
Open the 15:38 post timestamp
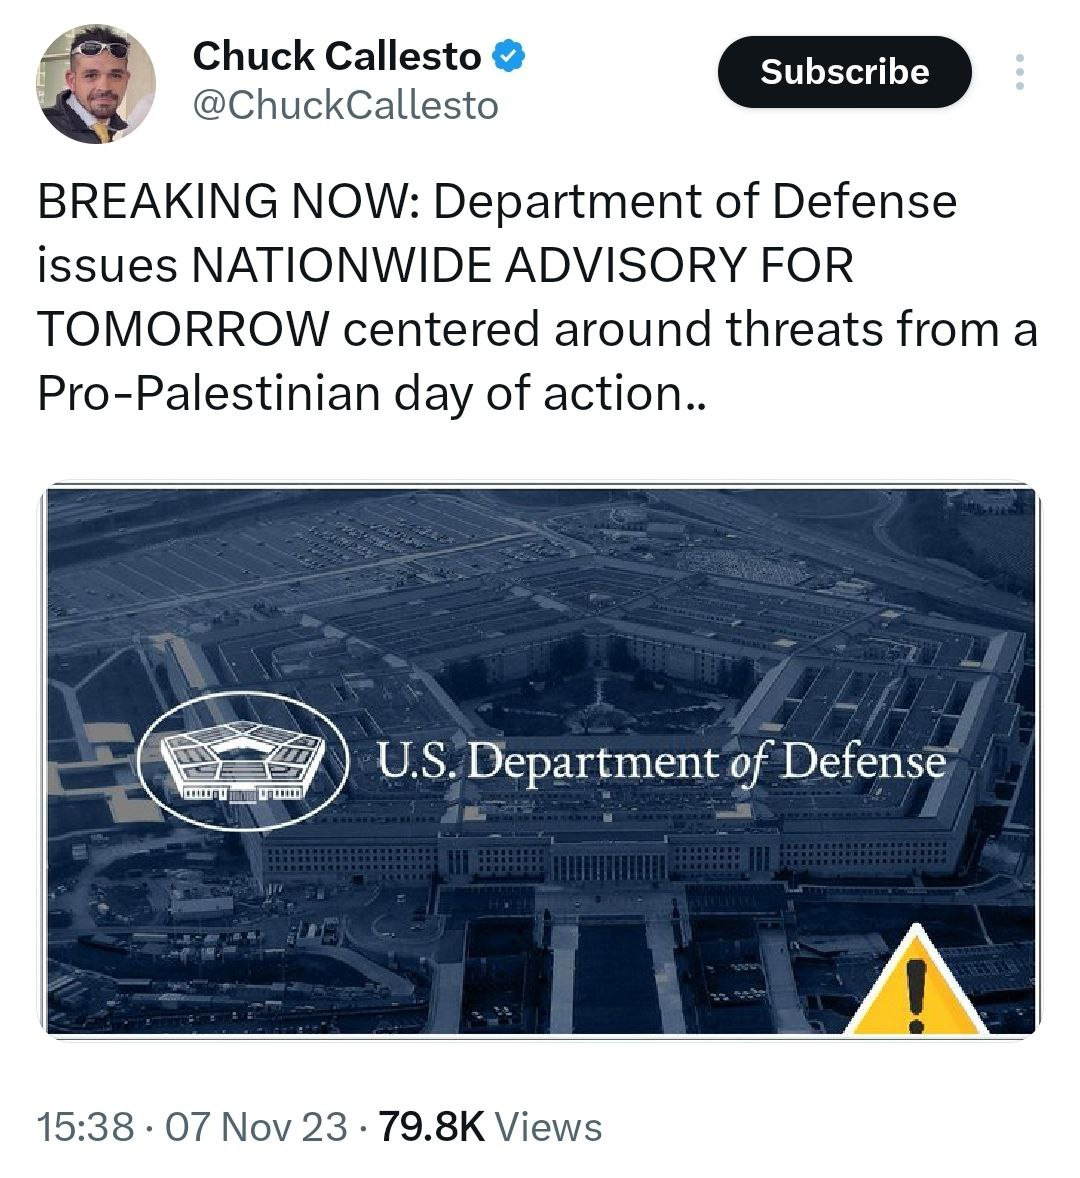(85, 1127)
